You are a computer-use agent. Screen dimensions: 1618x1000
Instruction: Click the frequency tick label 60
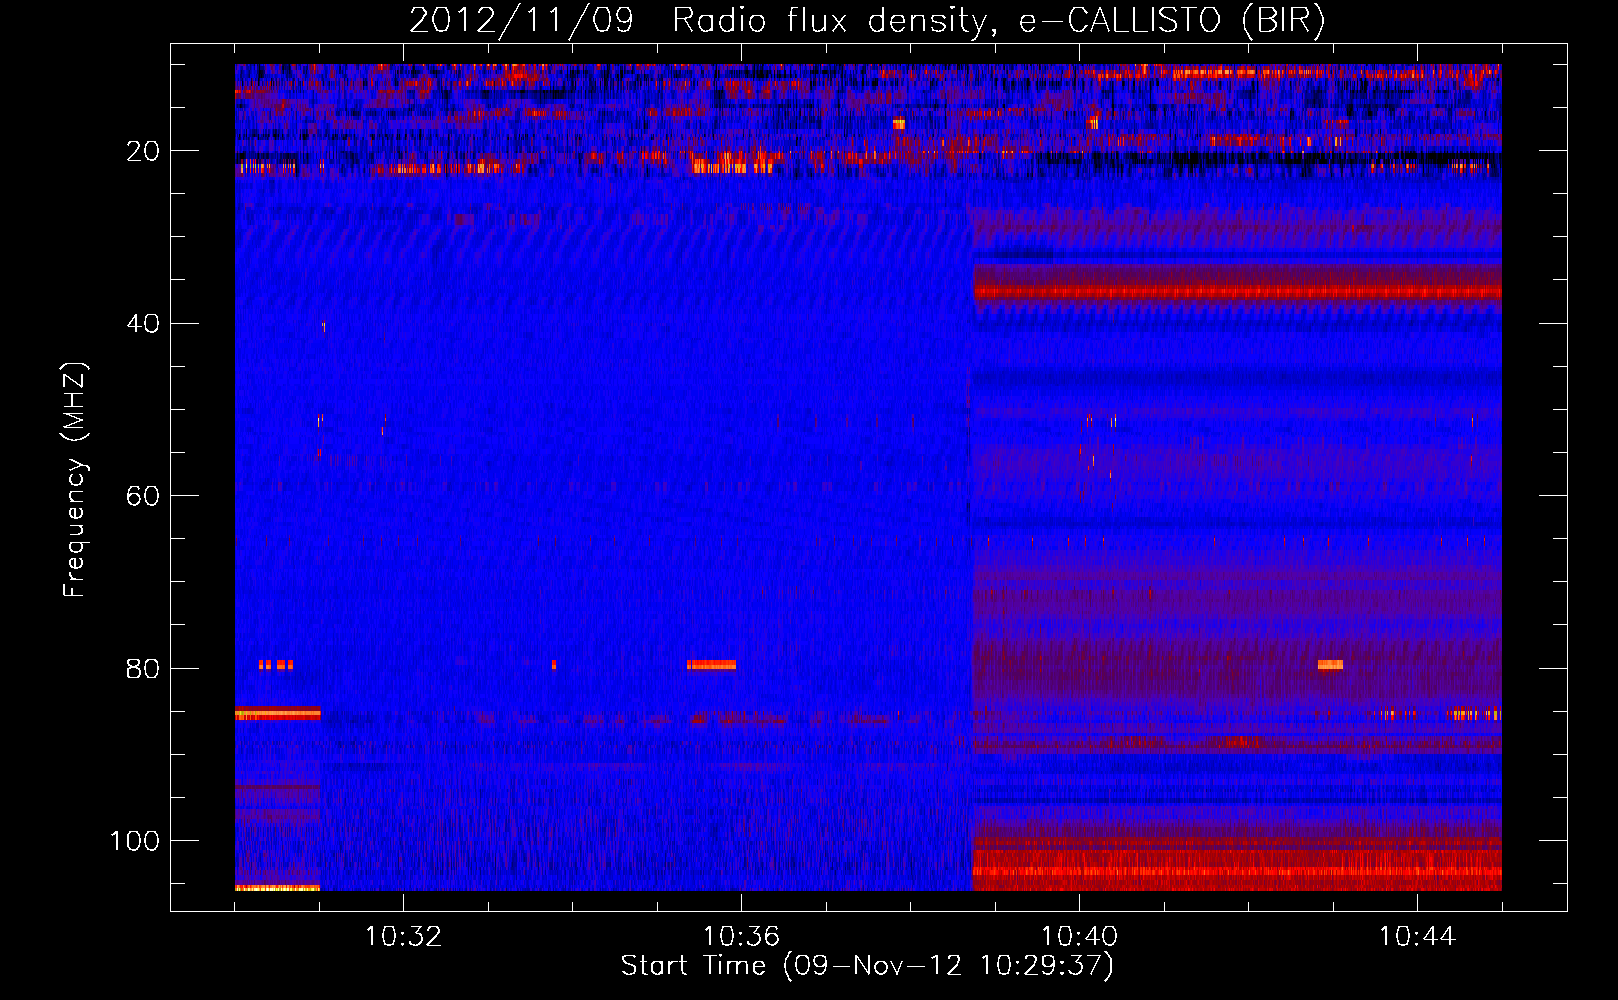[143, 496]
